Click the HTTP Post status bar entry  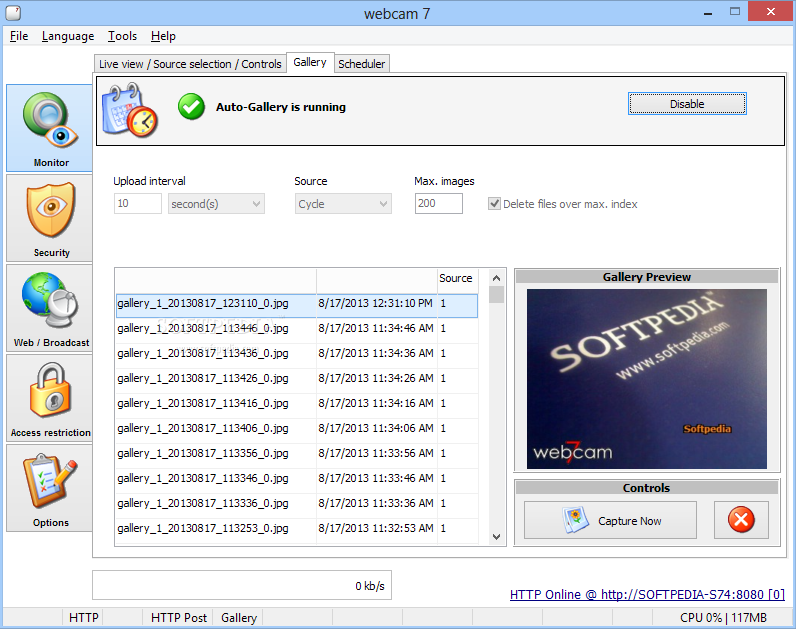[179, 618]
